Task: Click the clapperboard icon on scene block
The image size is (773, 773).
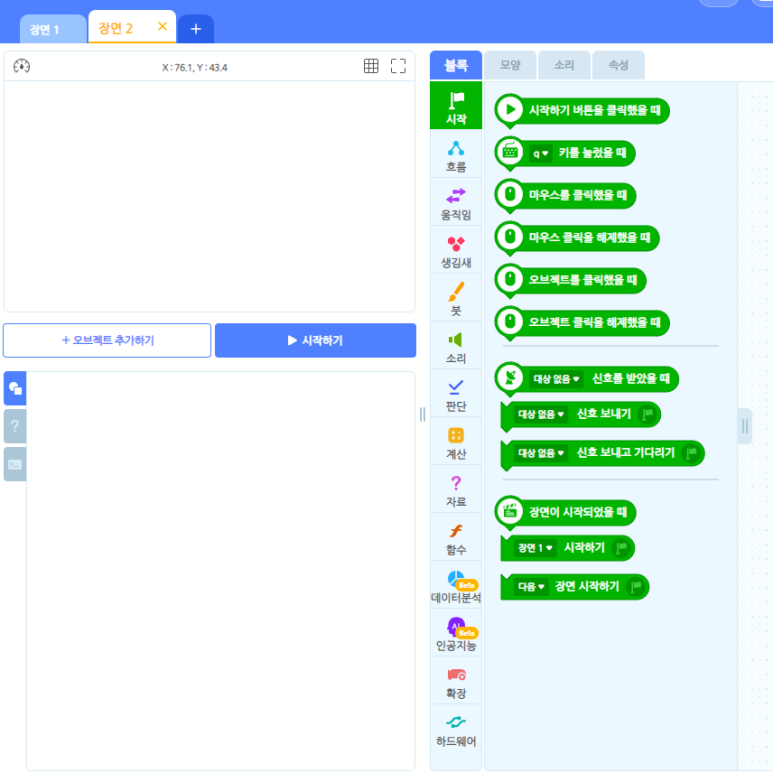Action: 510,511
